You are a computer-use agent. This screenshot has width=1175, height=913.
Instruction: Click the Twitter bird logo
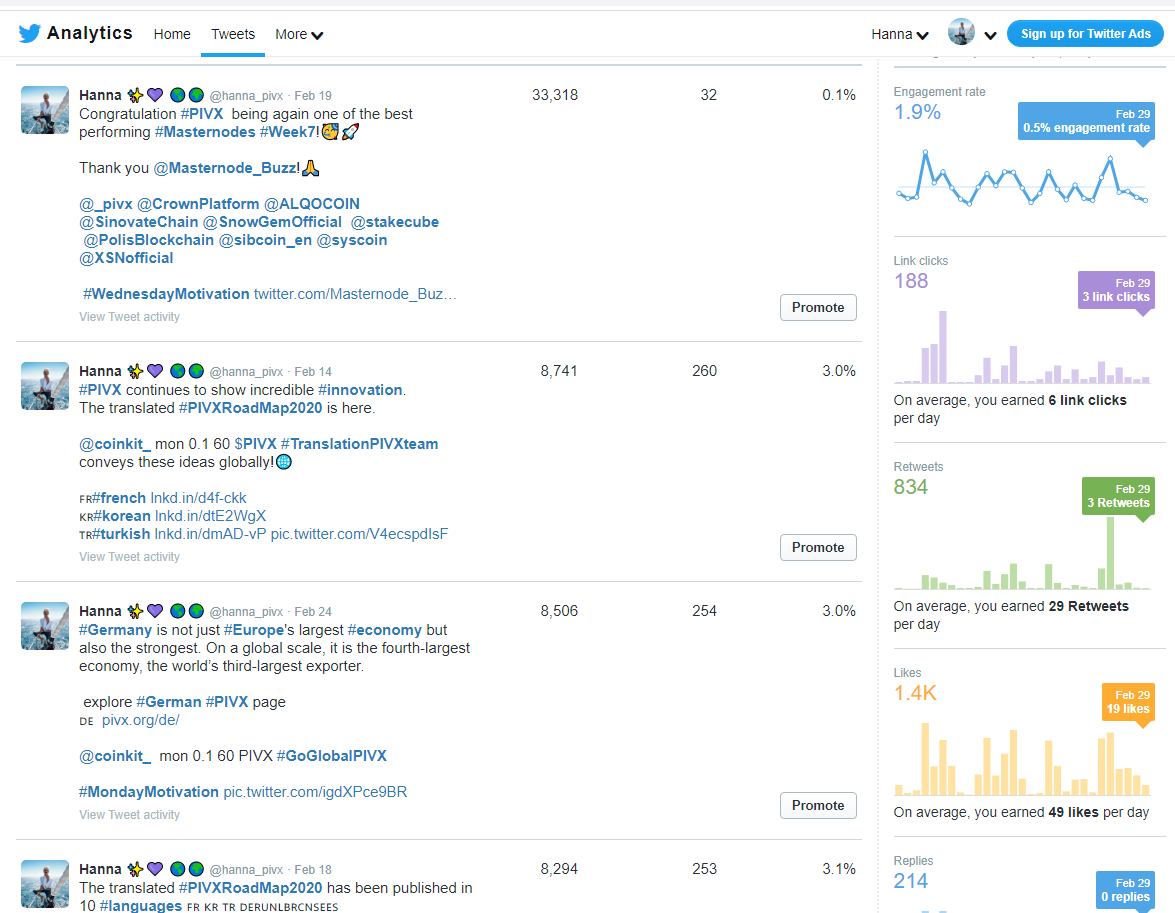29,34
